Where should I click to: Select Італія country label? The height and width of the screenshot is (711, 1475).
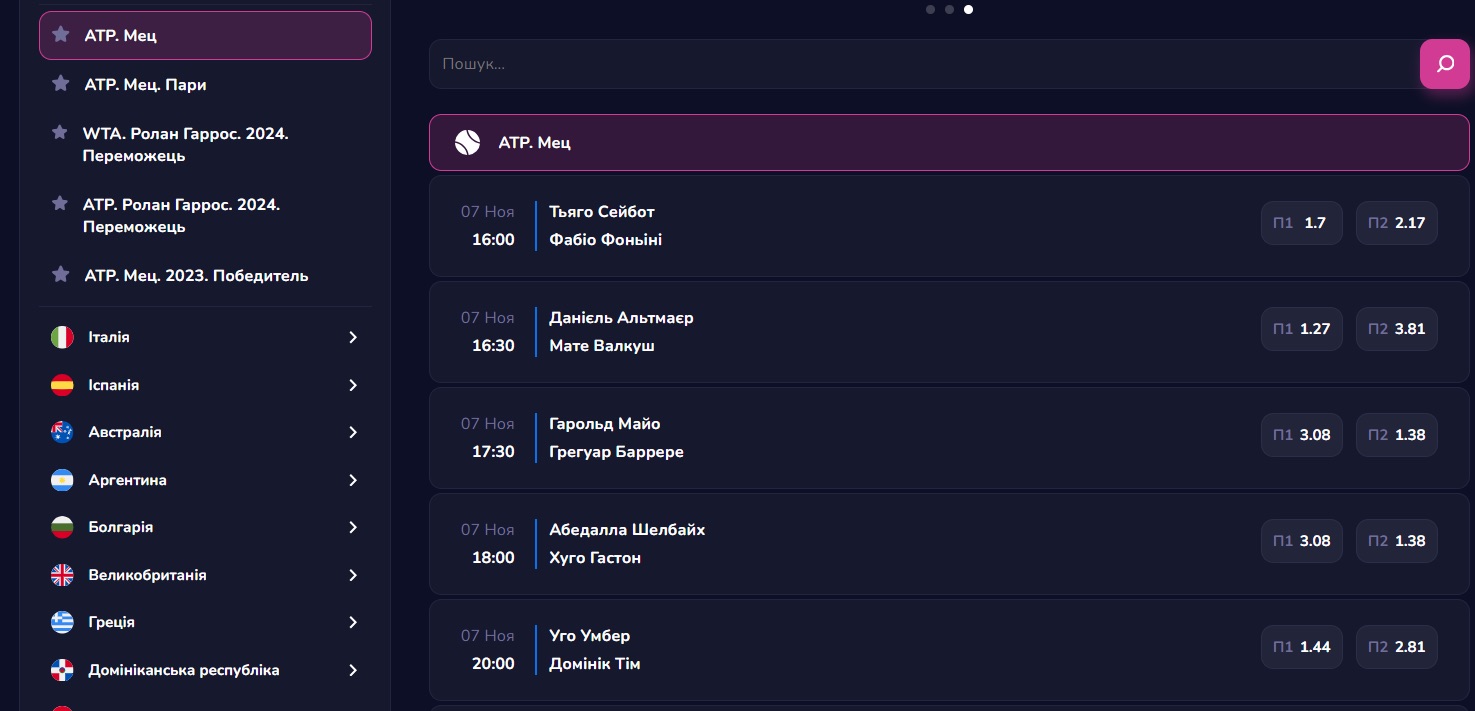[x=109, y=337]
